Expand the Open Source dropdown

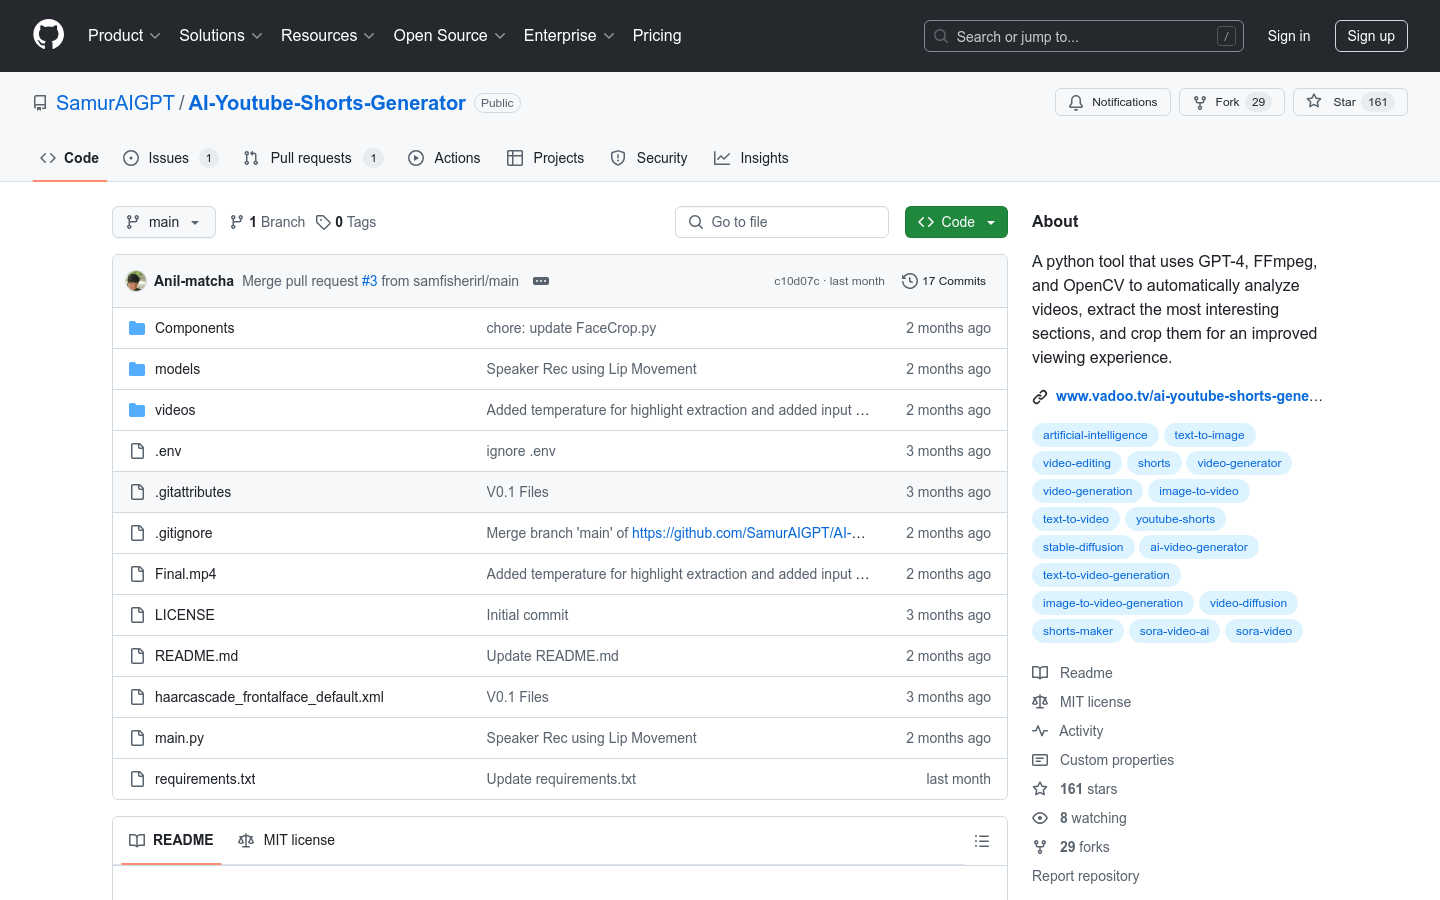449,35
